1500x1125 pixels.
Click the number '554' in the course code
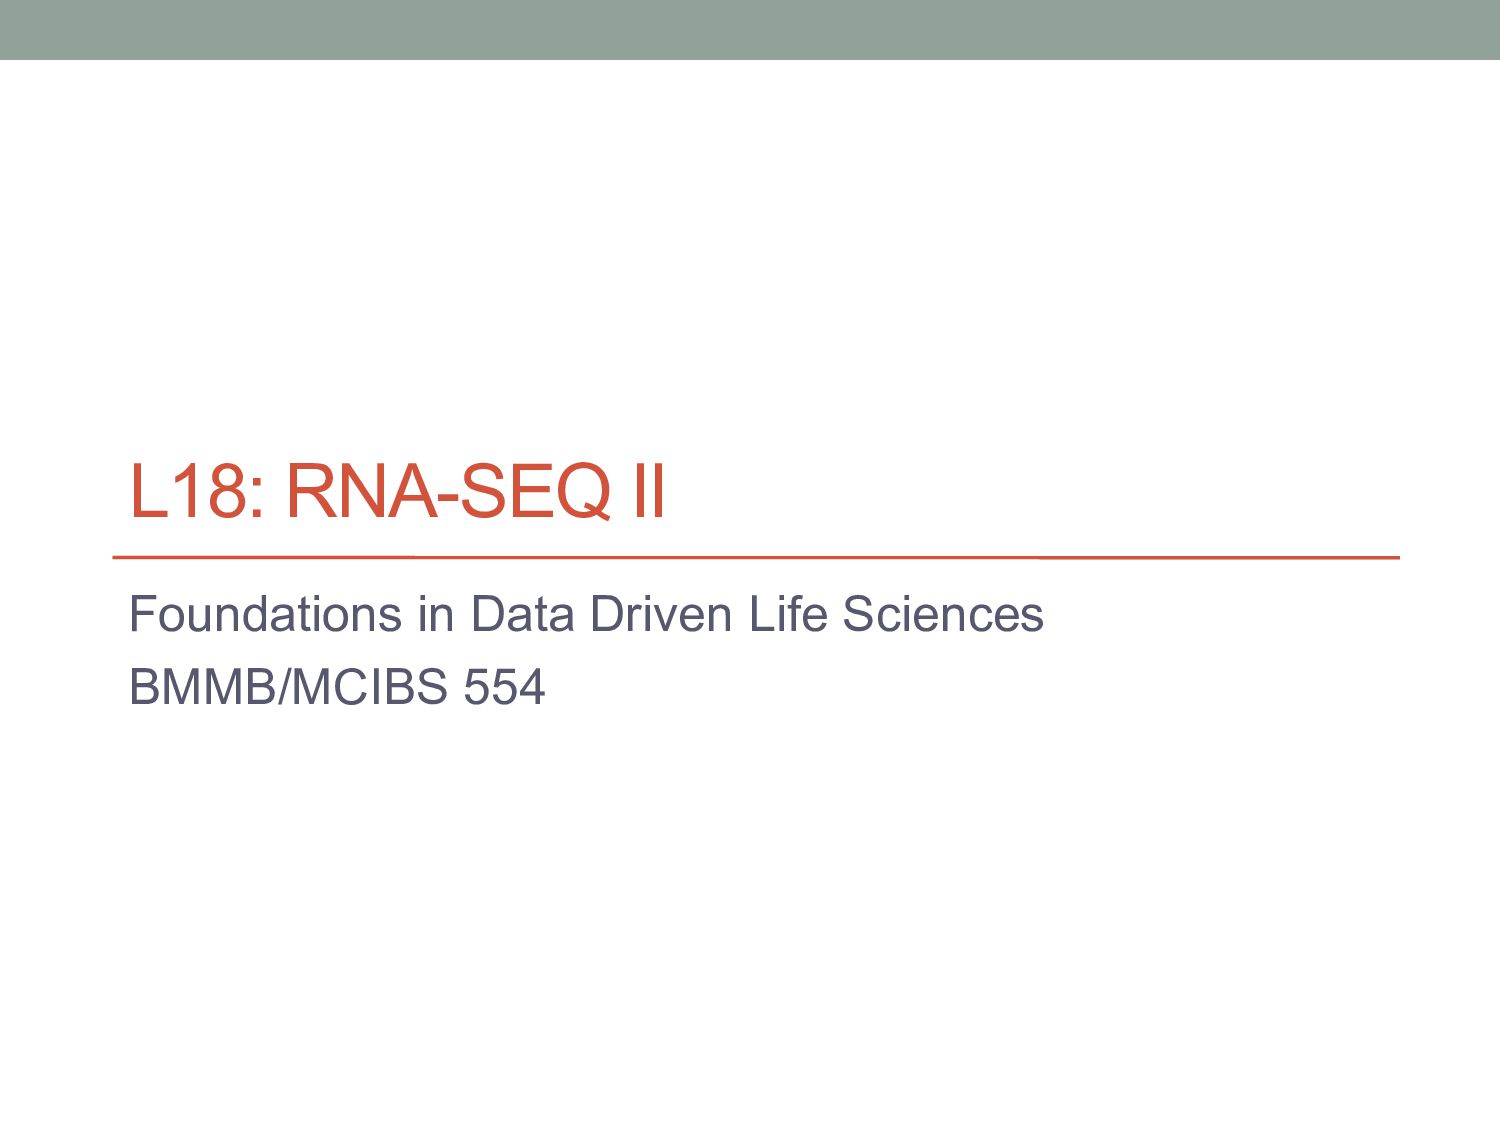click(504, 687)
